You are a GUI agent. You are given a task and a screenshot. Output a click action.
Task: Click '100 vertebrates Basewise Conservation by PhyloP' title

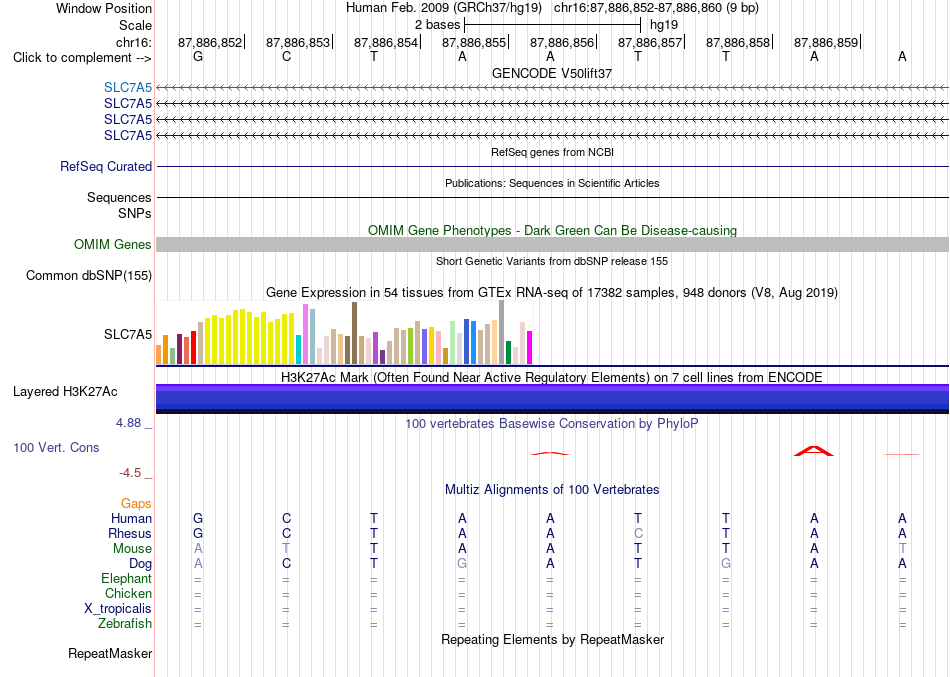(x=552, y=424)
